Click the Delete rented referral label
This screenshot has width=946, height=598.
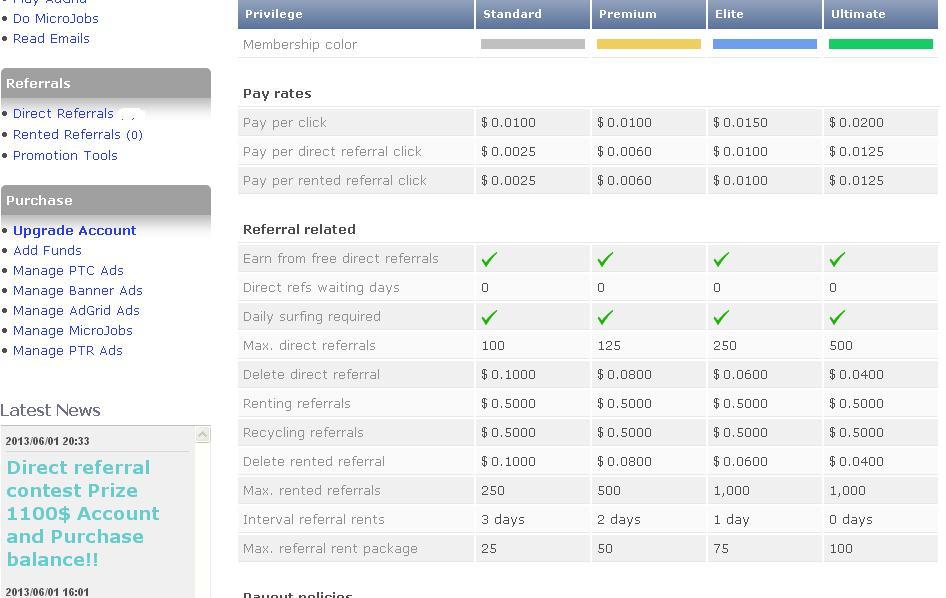click(x=314, y=461)
